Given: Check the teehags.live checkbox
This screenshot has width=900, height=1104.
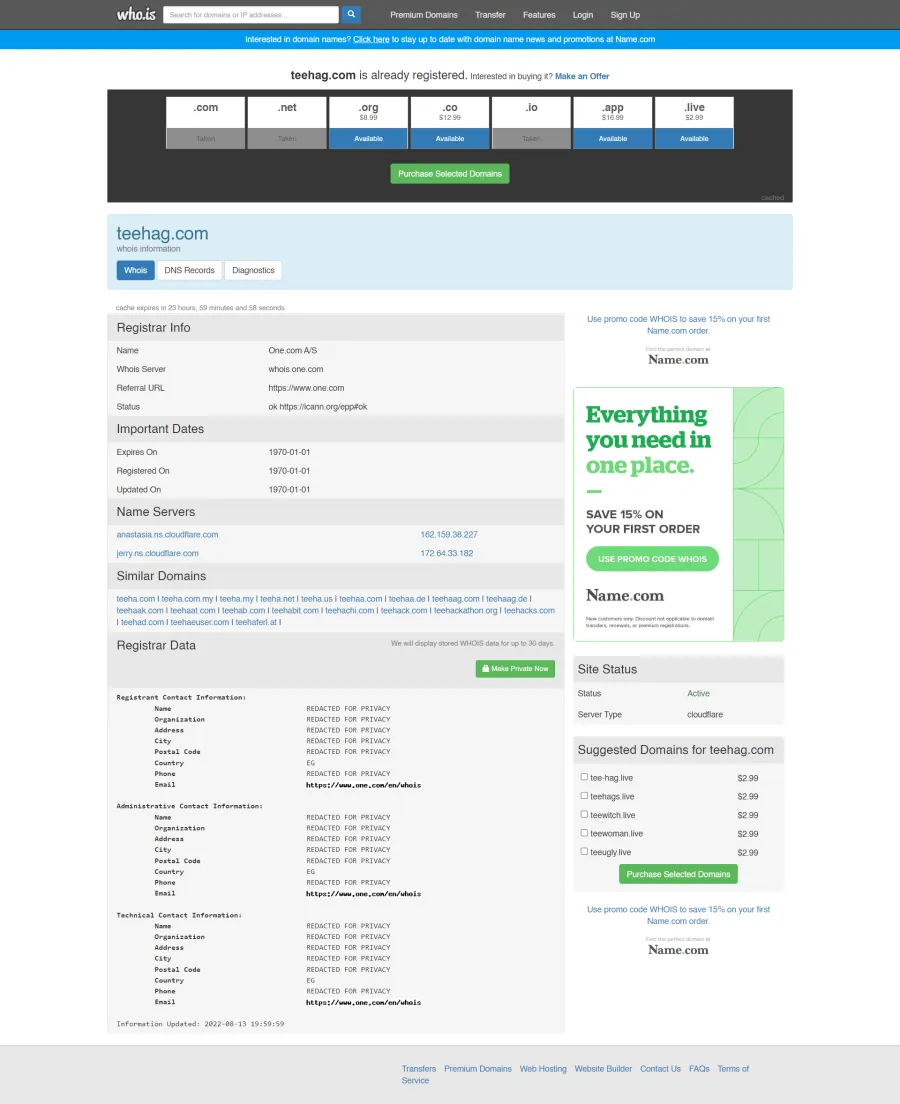Looking at the screenshot, I should pos(584,796).
